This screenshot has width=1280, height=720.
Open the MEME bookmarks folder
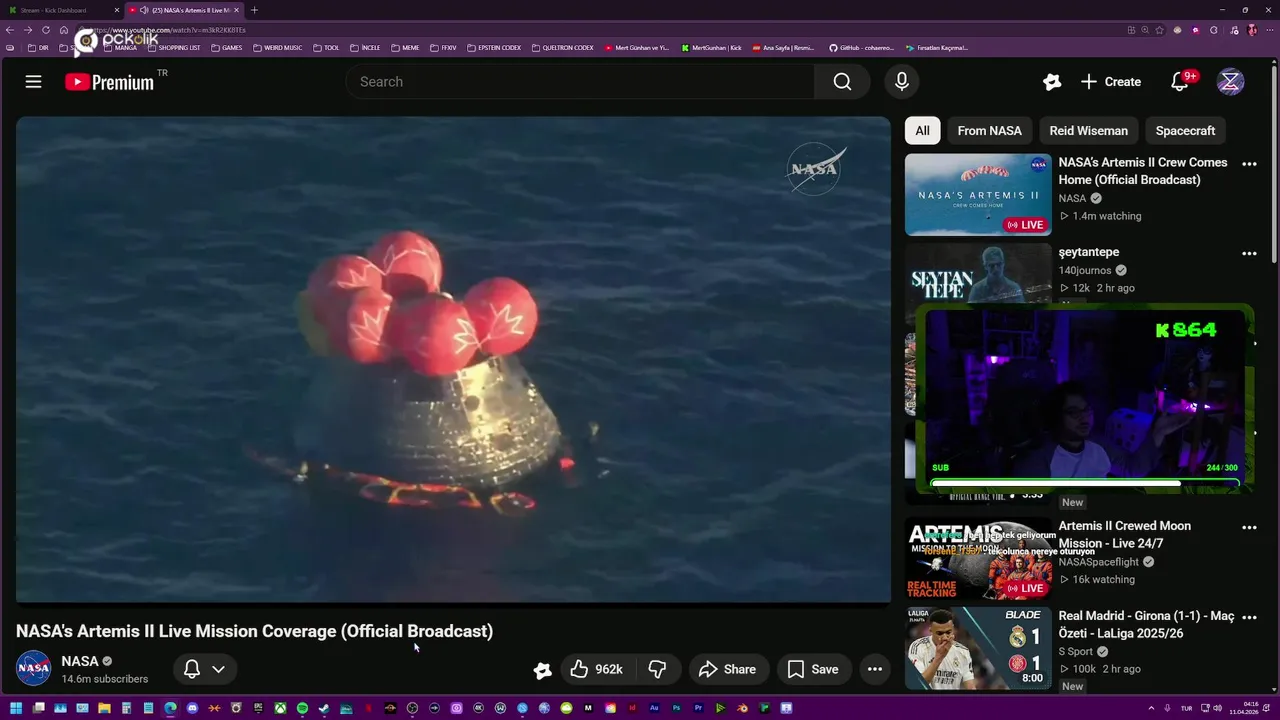point(405,47)
